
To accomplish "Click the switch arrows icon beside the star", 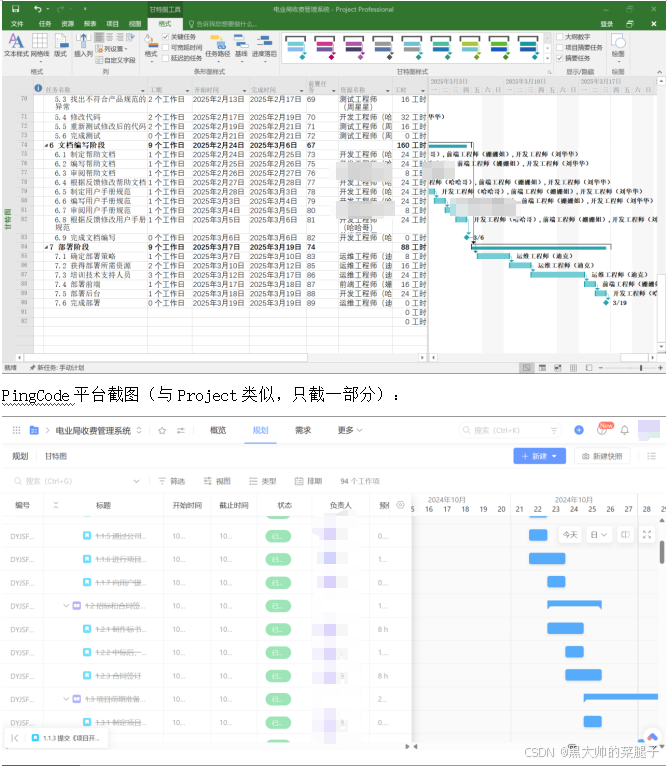I will click(180, 430).
